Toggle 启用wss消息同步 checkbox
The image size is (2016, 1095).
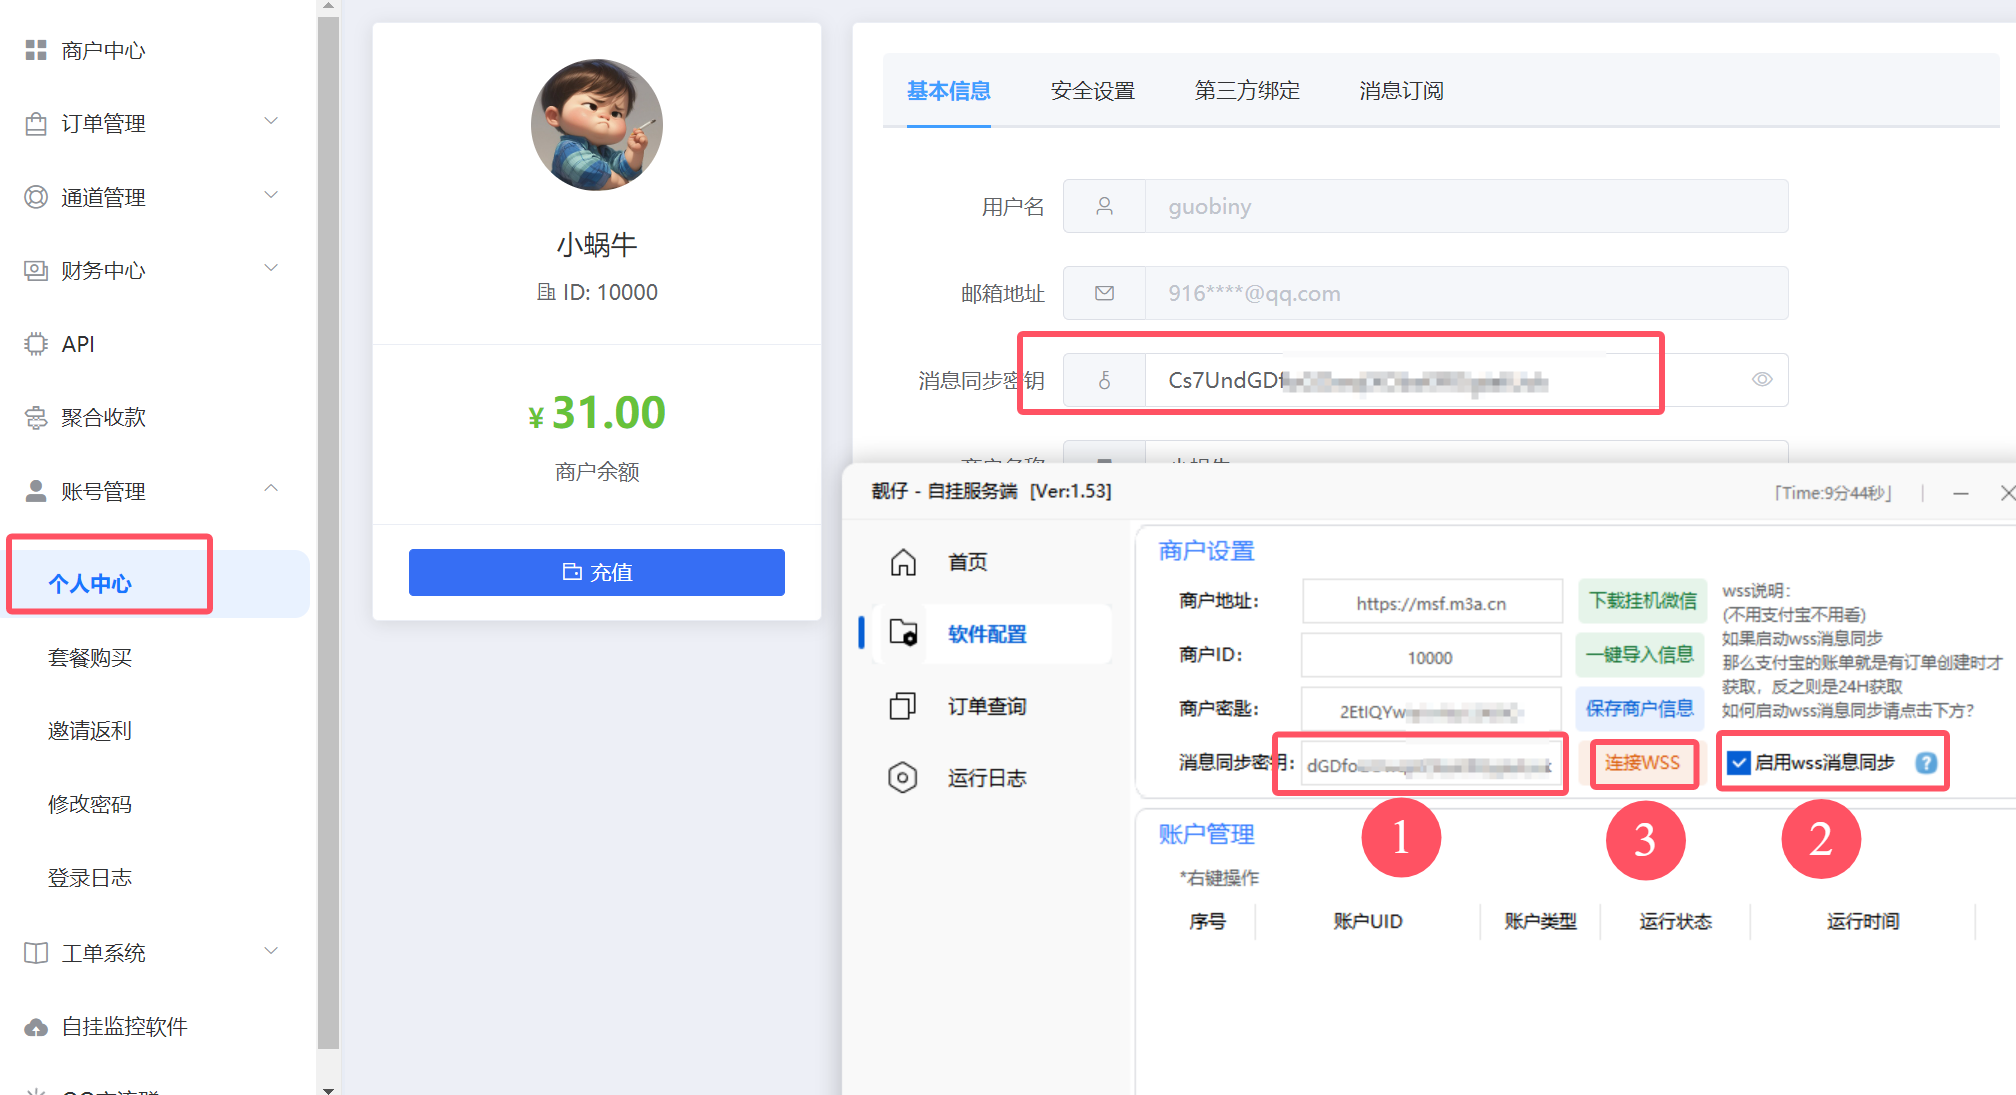(1739, 763)
